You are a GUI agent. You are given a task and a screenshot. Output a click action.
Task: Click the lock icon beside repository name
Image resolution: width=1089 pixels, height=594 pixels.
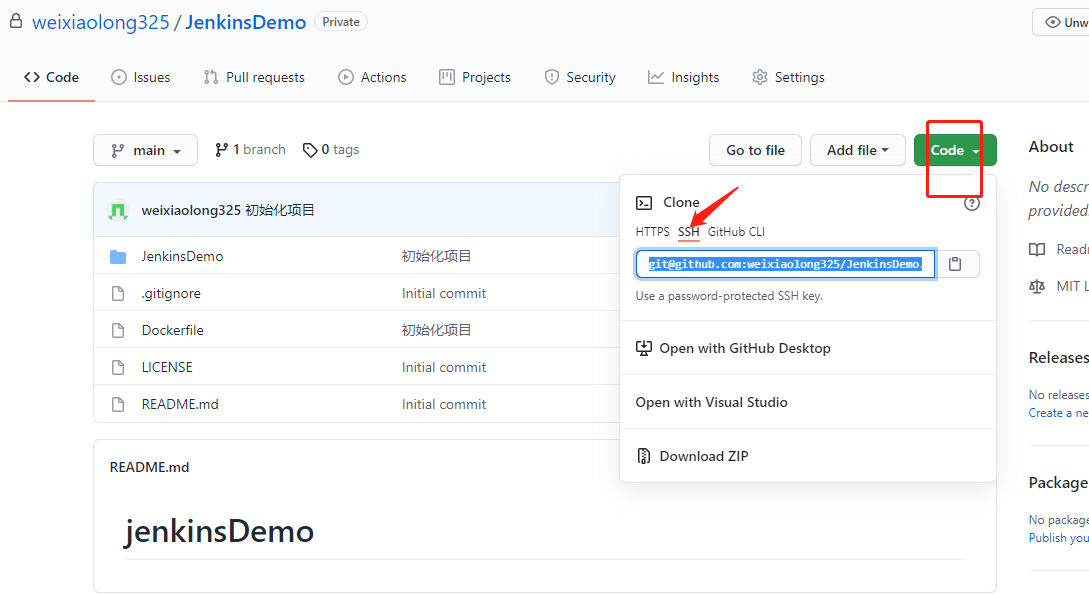[x=15, y=22]
